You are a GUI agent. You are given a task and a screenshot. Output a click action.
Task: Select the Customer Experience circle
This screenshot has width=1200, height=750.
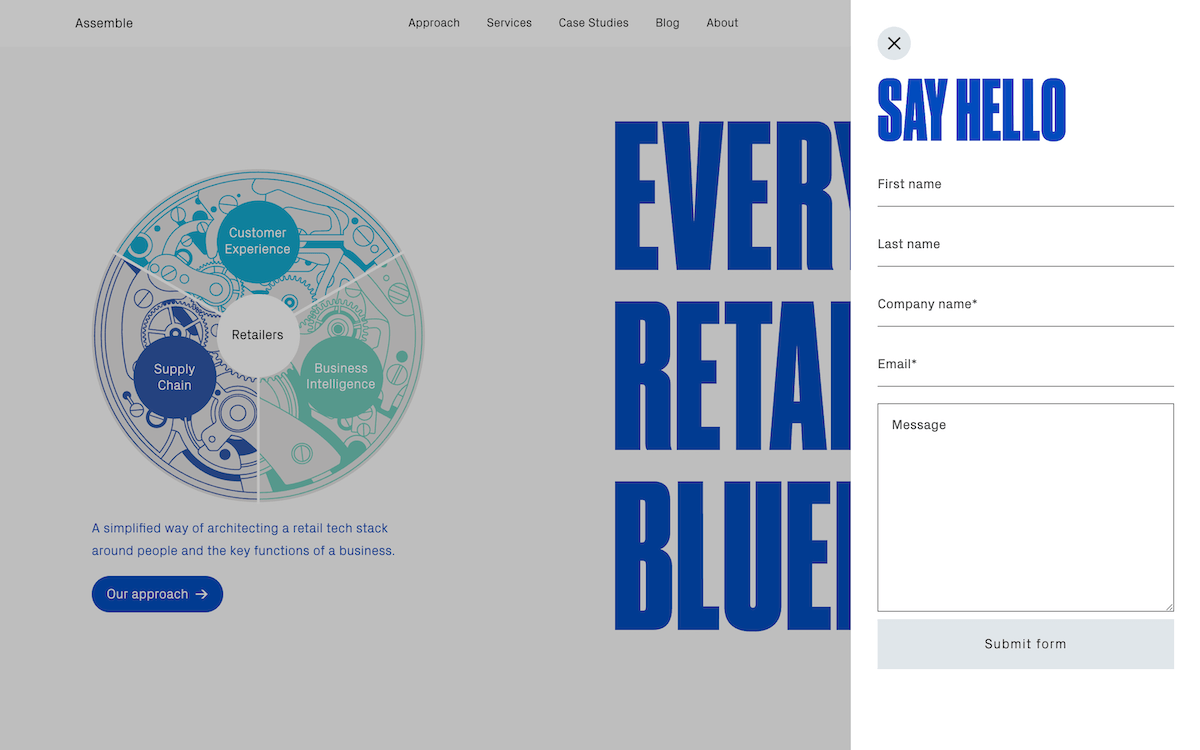pyautogui.click(x=257, y=241)
